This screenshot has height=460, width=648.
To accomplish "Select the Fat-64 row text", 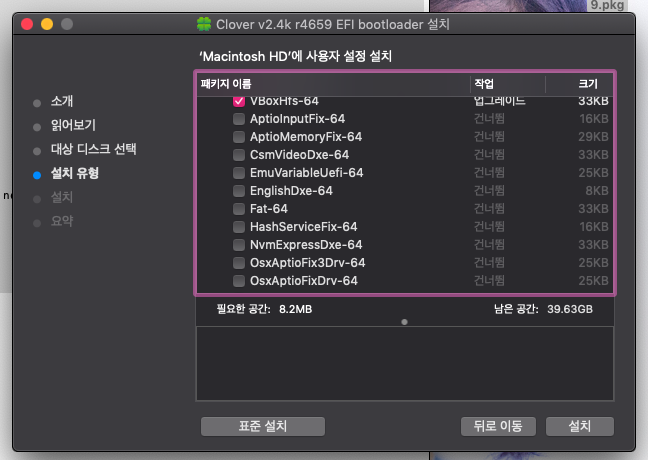I will pos(269,209).
